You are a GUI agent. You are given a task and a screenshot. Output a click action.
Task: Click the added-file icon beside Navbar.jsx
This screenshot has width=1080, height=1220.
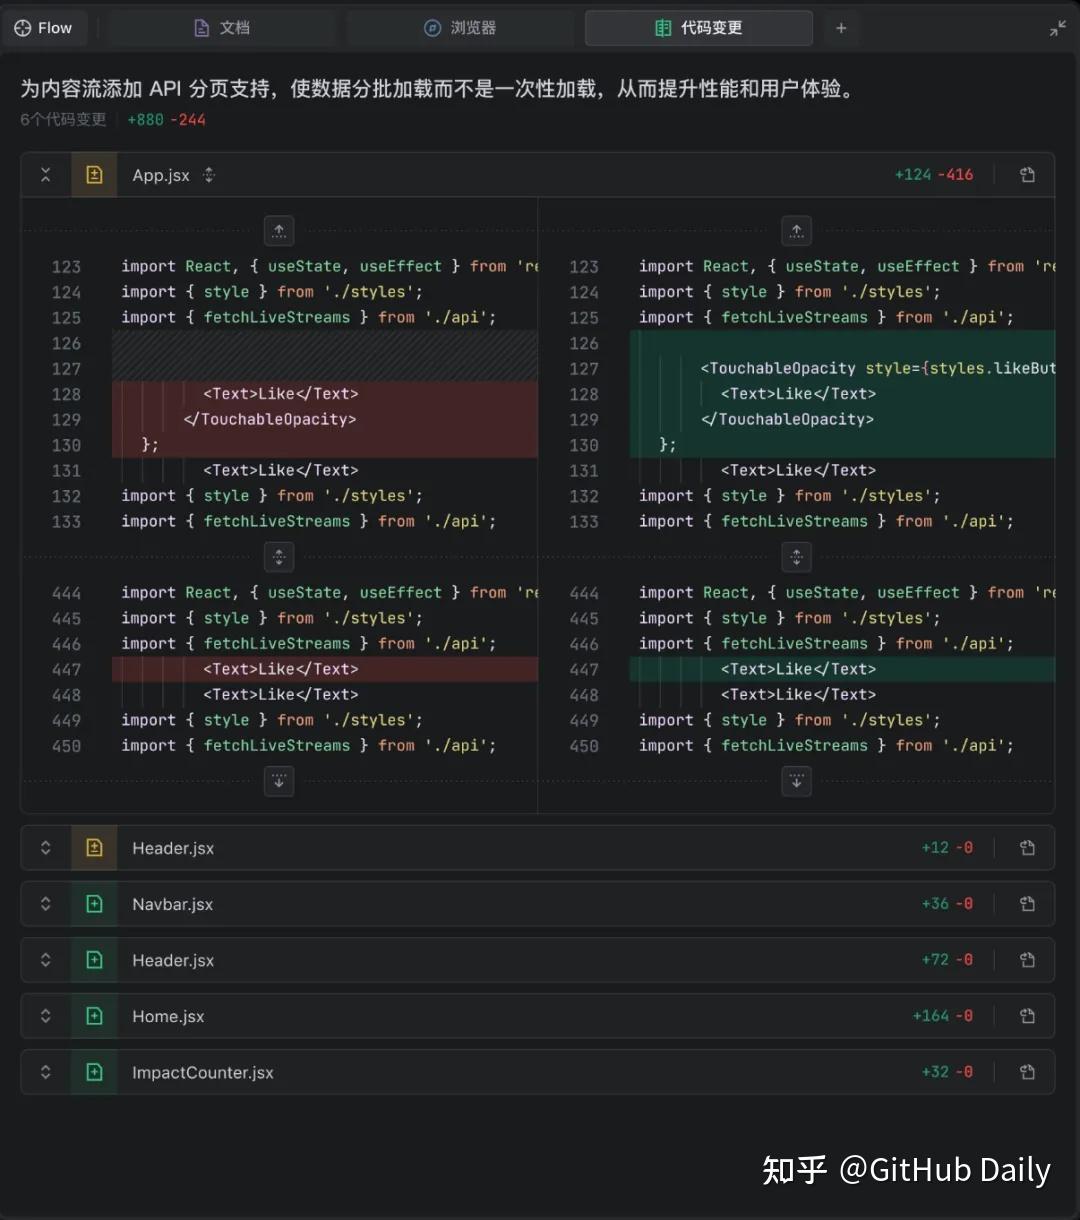pos(94,904)
